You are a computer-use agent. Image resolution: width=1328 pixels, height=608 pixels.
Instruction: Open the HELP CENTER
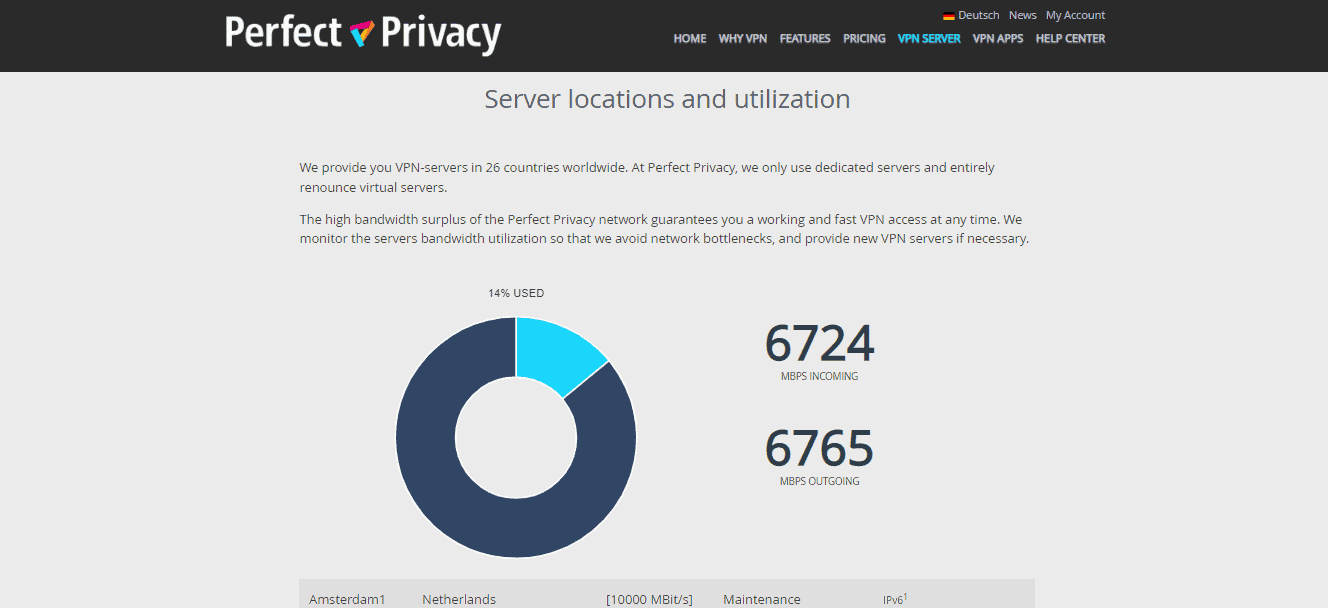point(1070,38)
